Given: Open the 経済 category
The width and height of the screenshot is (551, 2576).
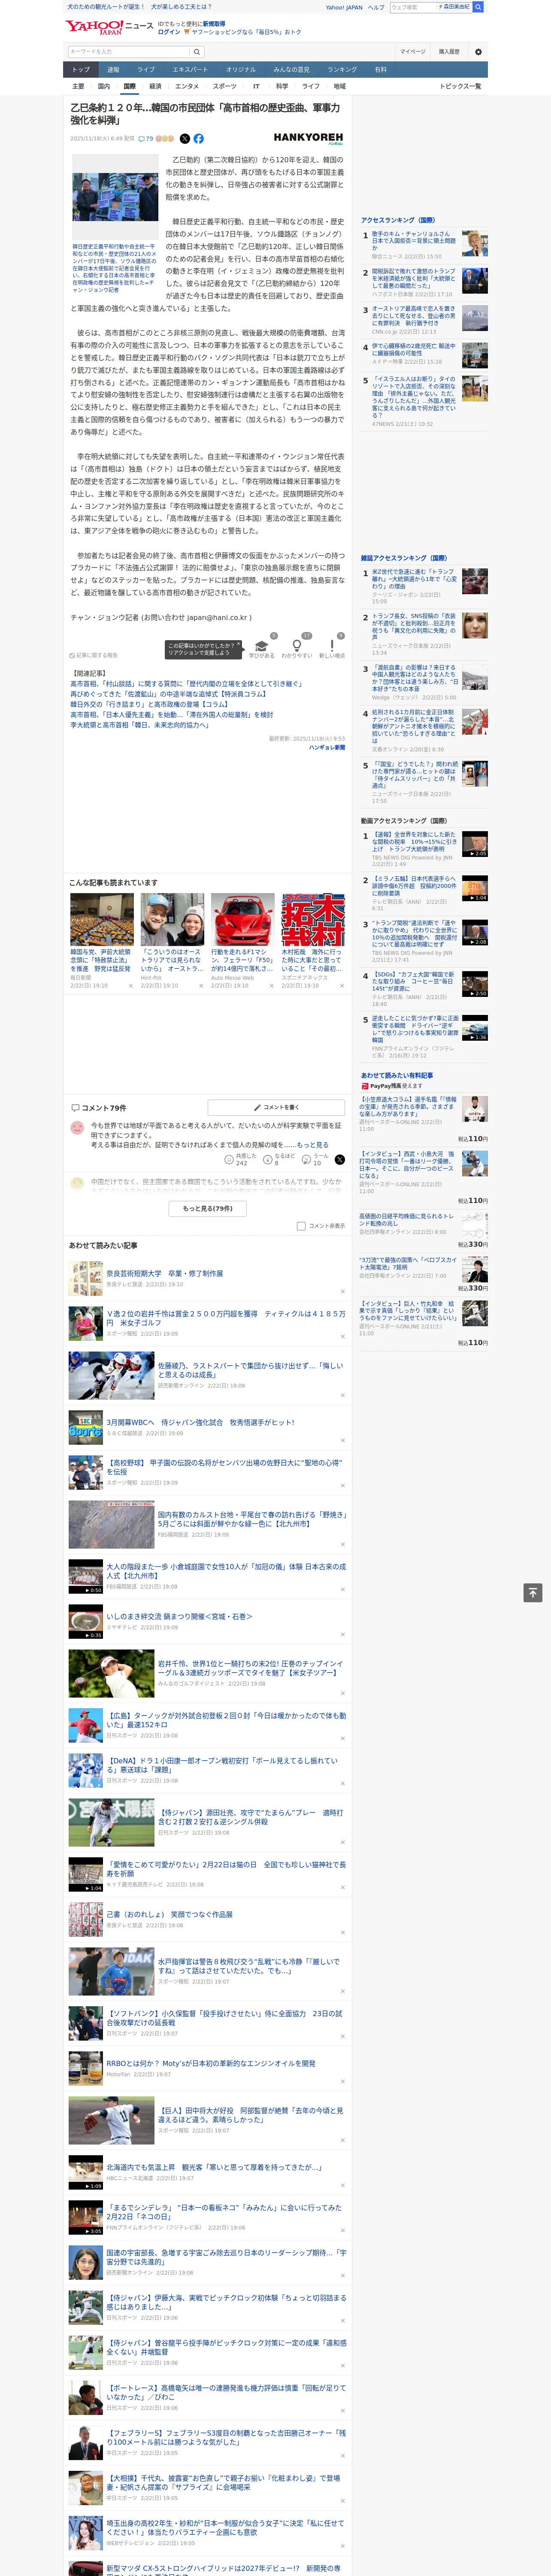Looking at the screenshot, I should (155, 86).
